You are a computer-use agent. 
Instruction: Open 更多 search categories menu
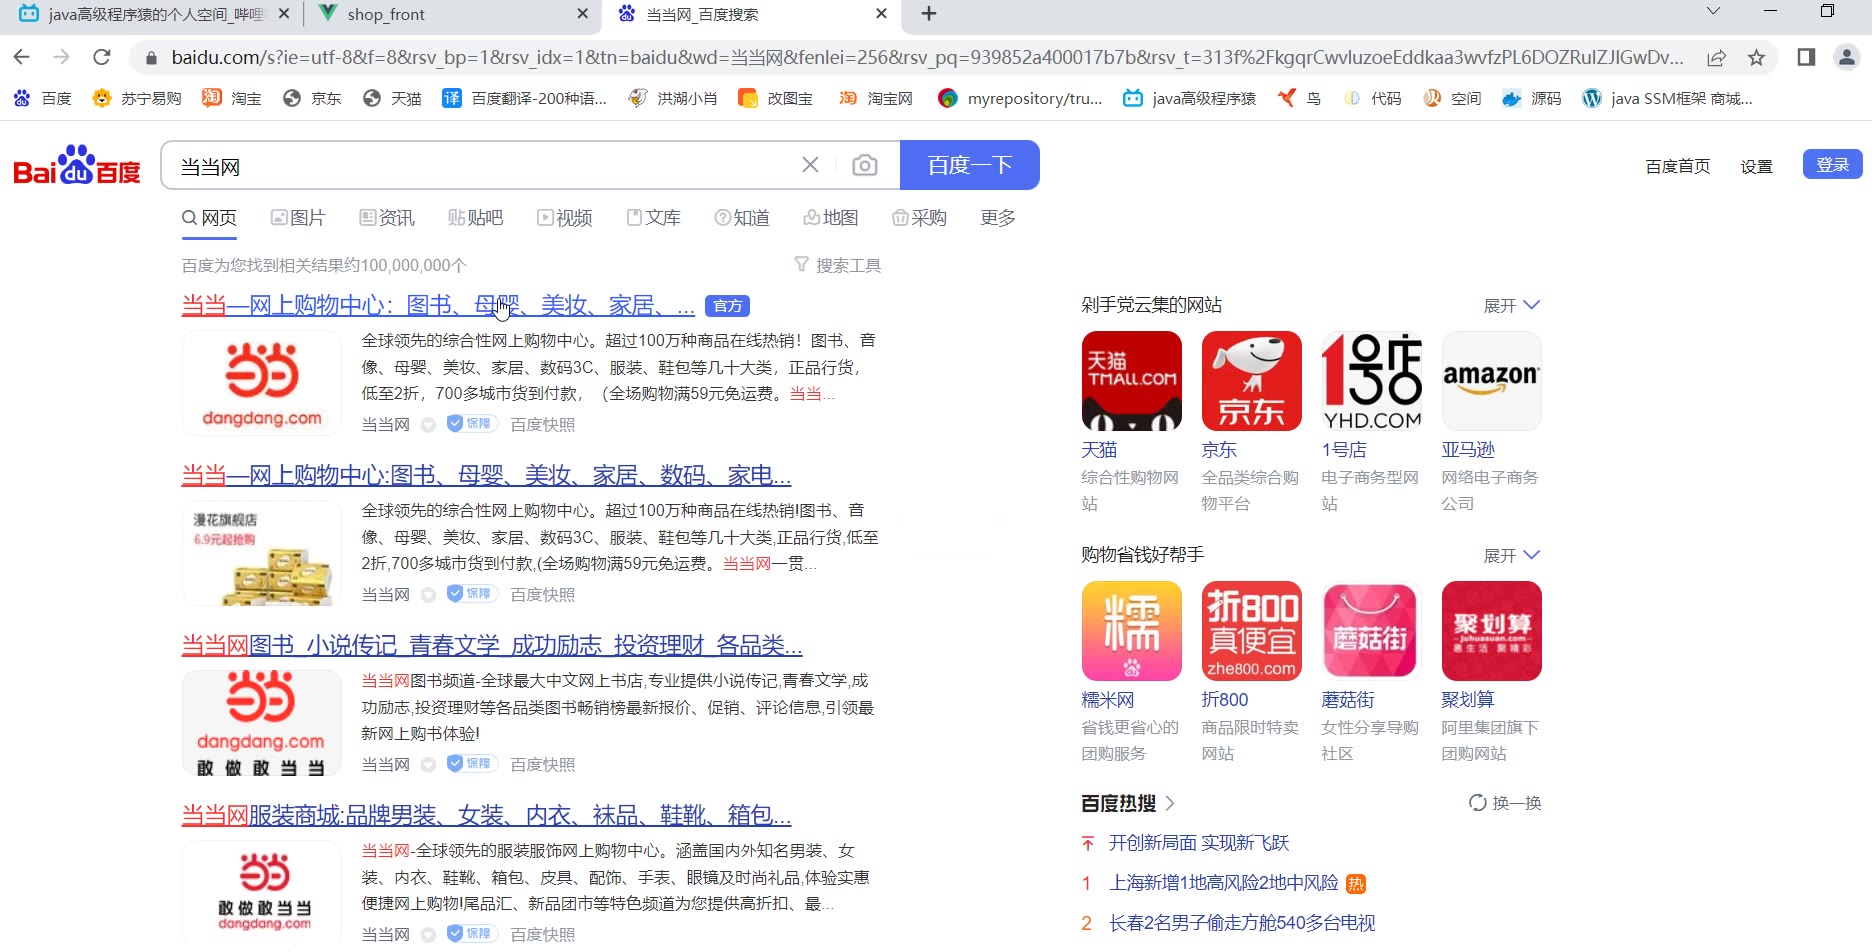click(x=998, y=218)
